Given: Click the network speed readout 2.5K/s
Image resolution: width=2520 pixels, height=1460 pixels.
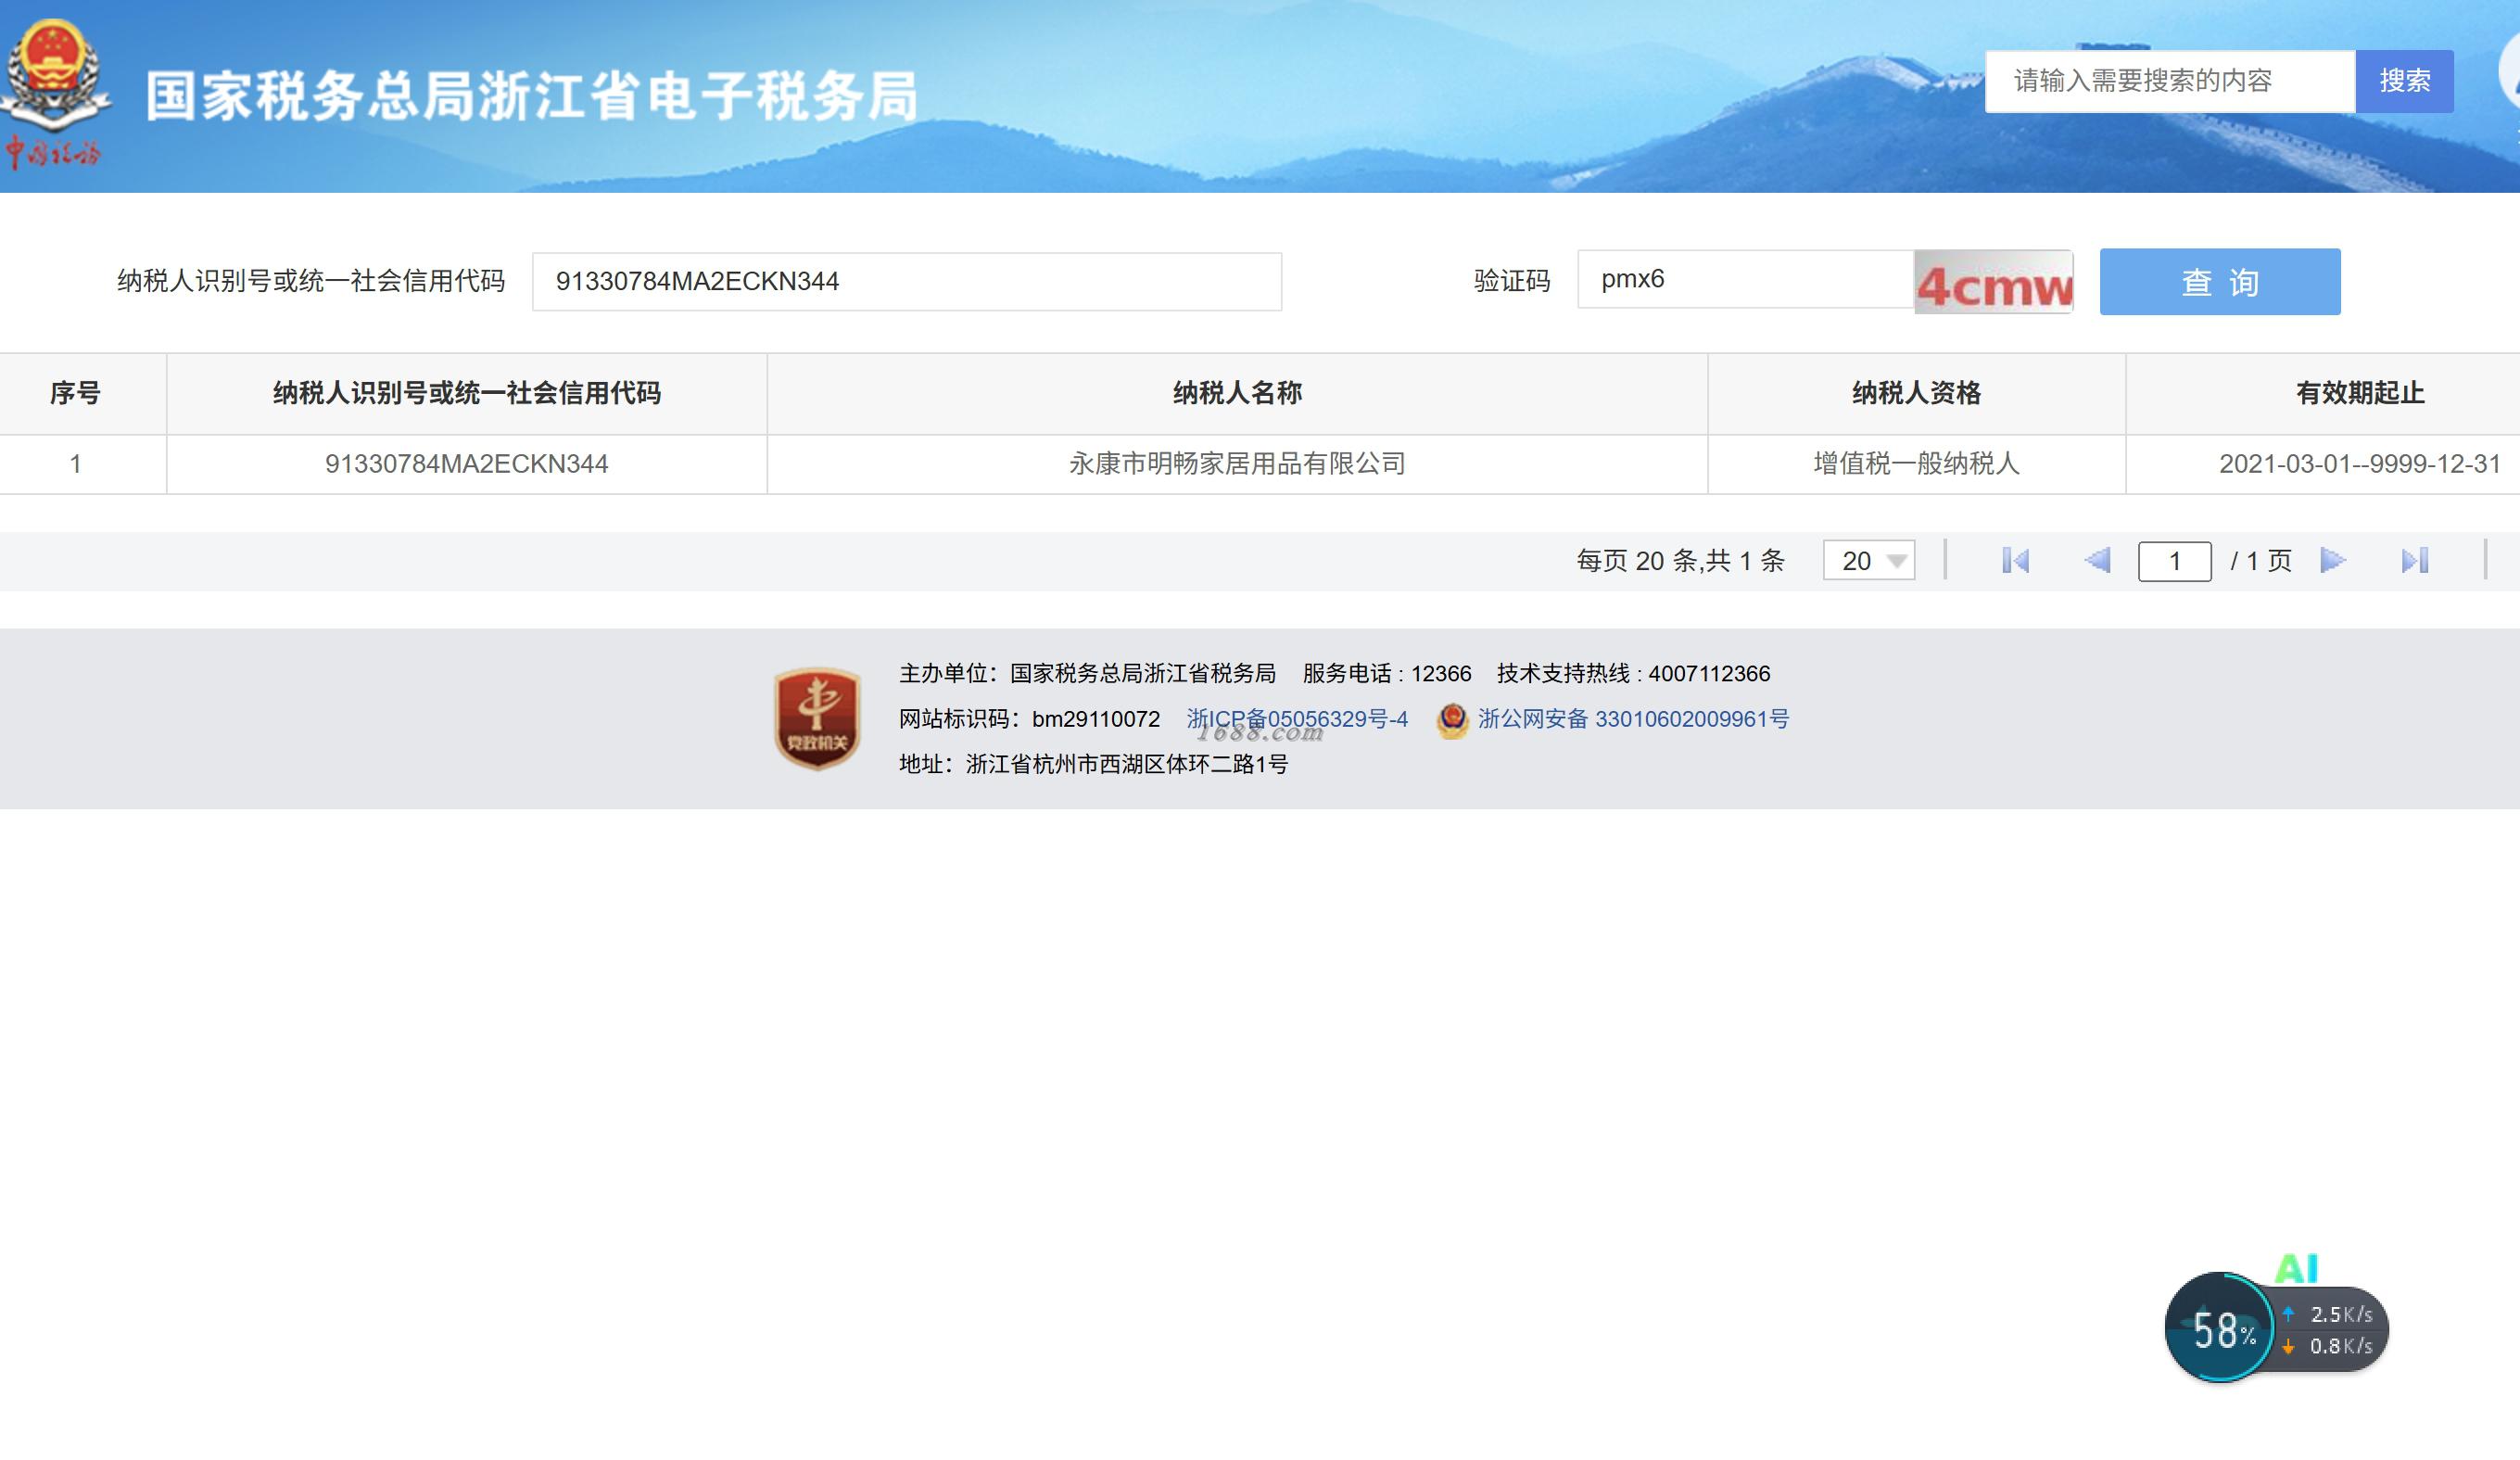Looking at the screenshot, I should [2341, 1315].
